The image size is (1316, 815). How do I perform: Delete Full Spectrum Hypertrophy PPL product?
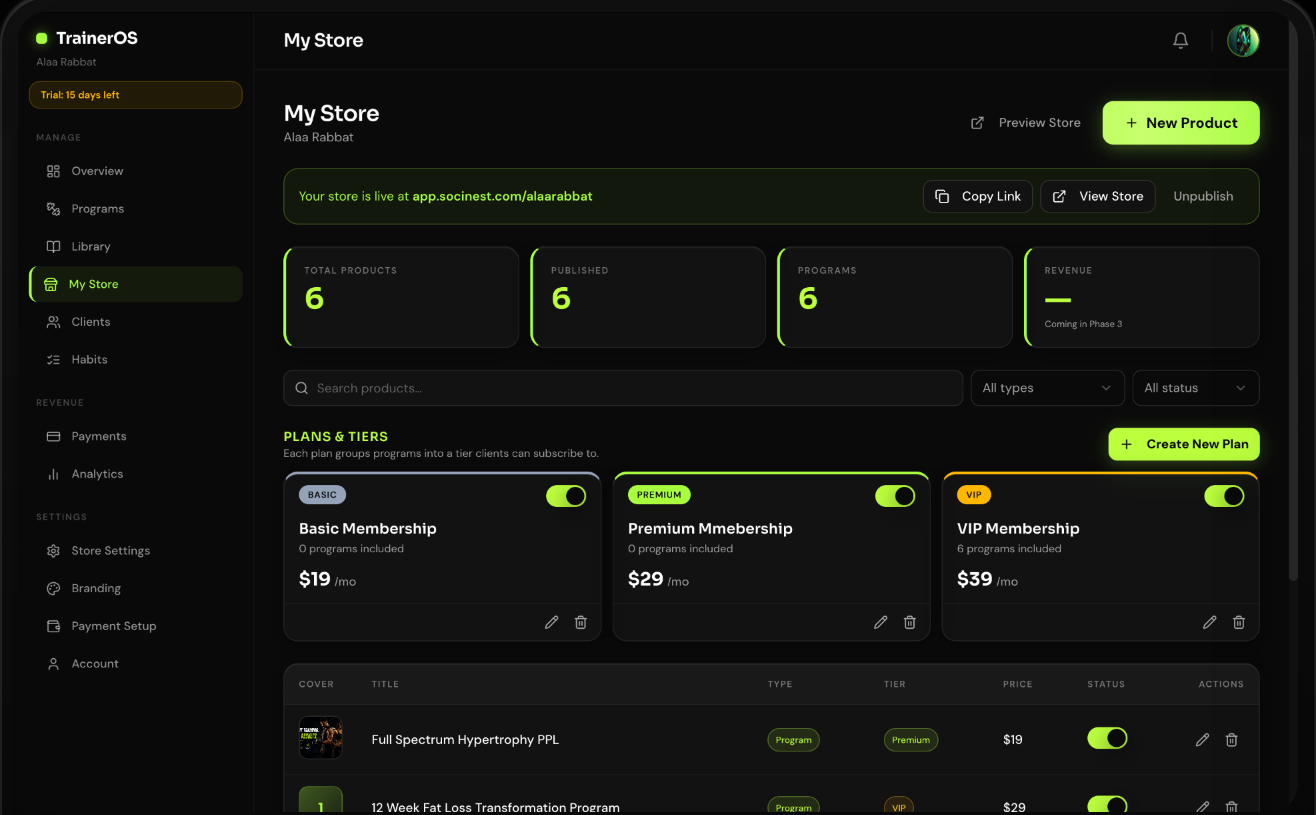point(1231,740)
